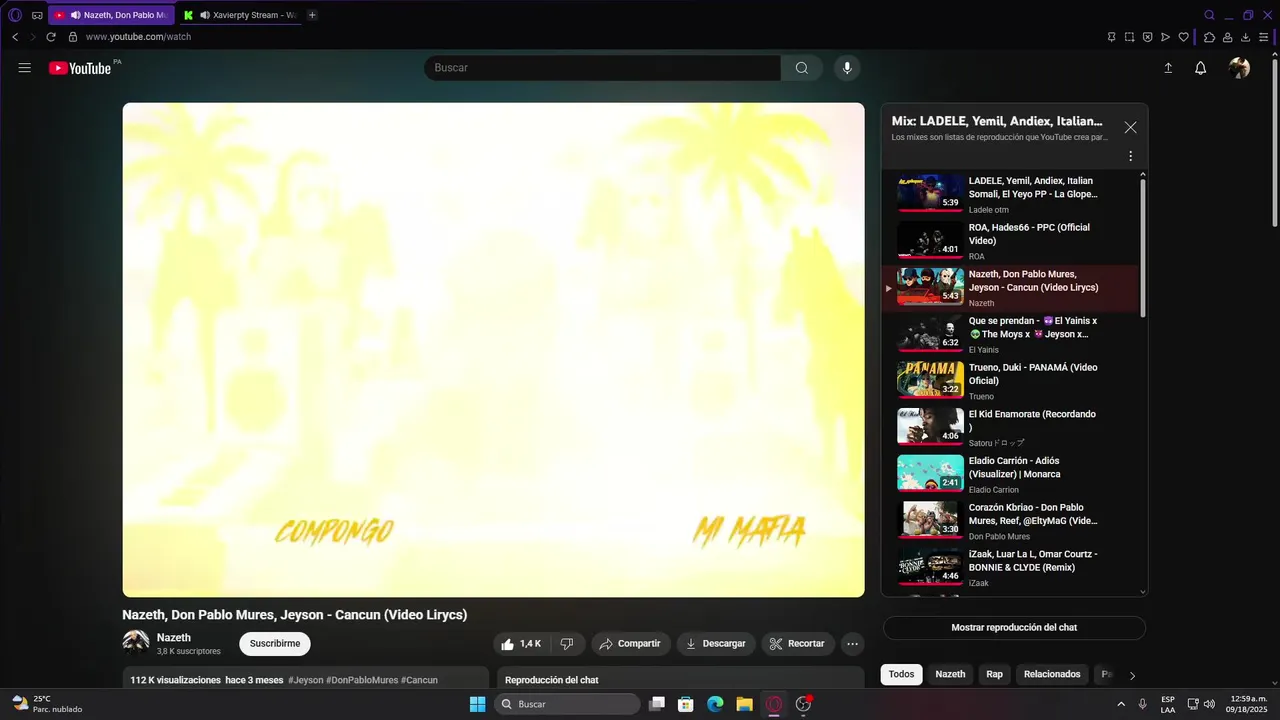Play Corazón Kbriao playlist item
This screenshot has height=720, width=1280.
tap(1010, 521)
